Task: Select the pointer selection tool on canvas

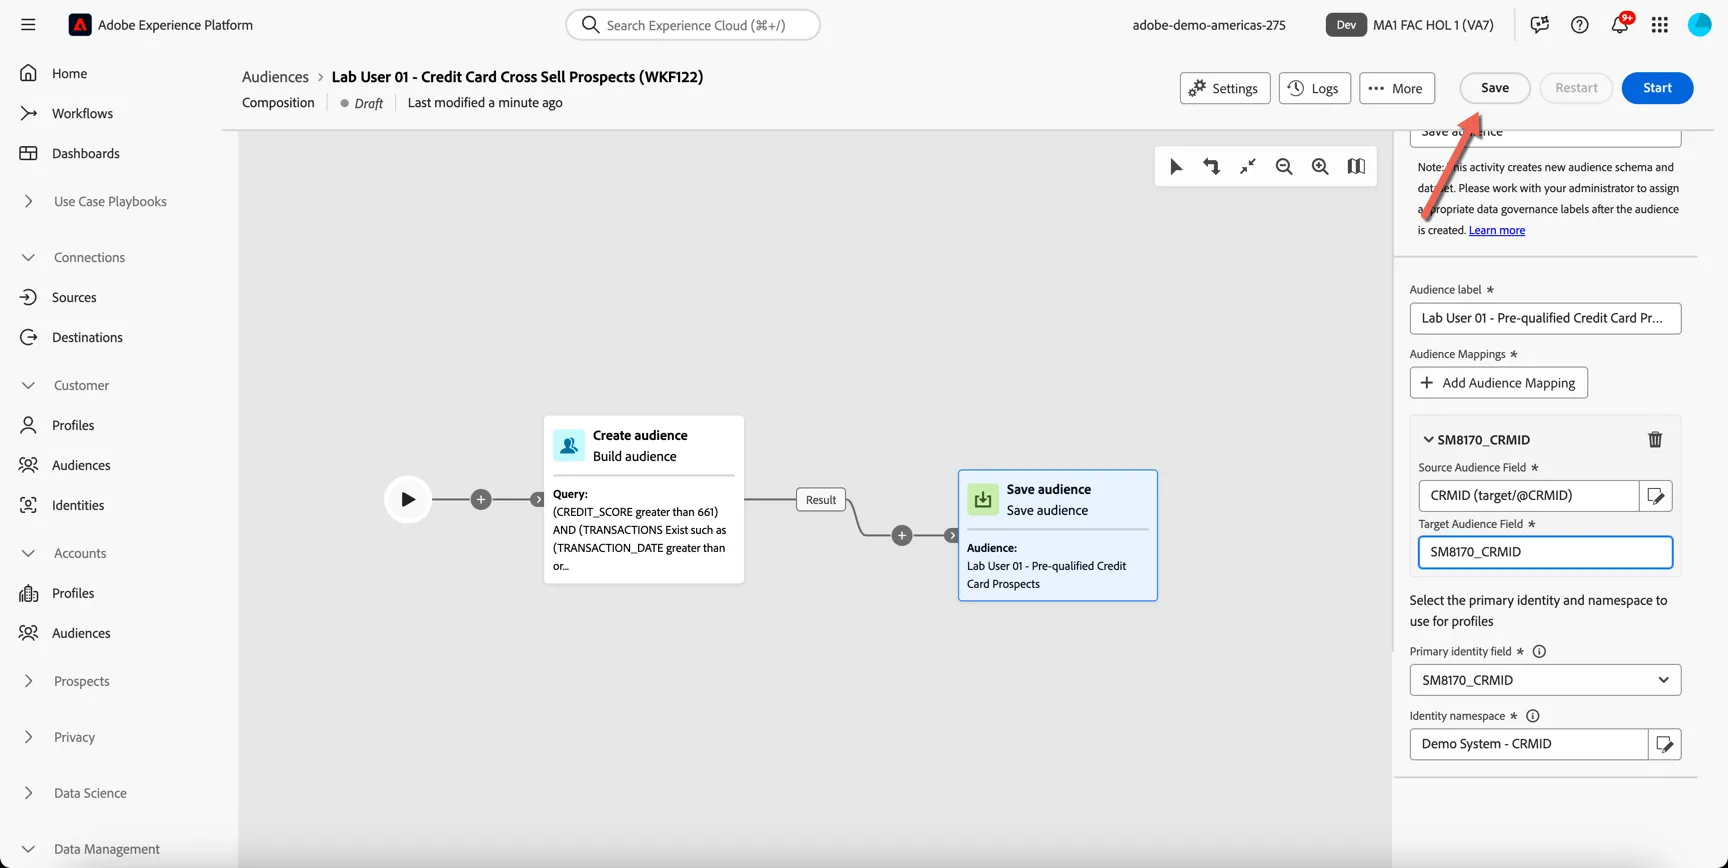Action: 1176,167
